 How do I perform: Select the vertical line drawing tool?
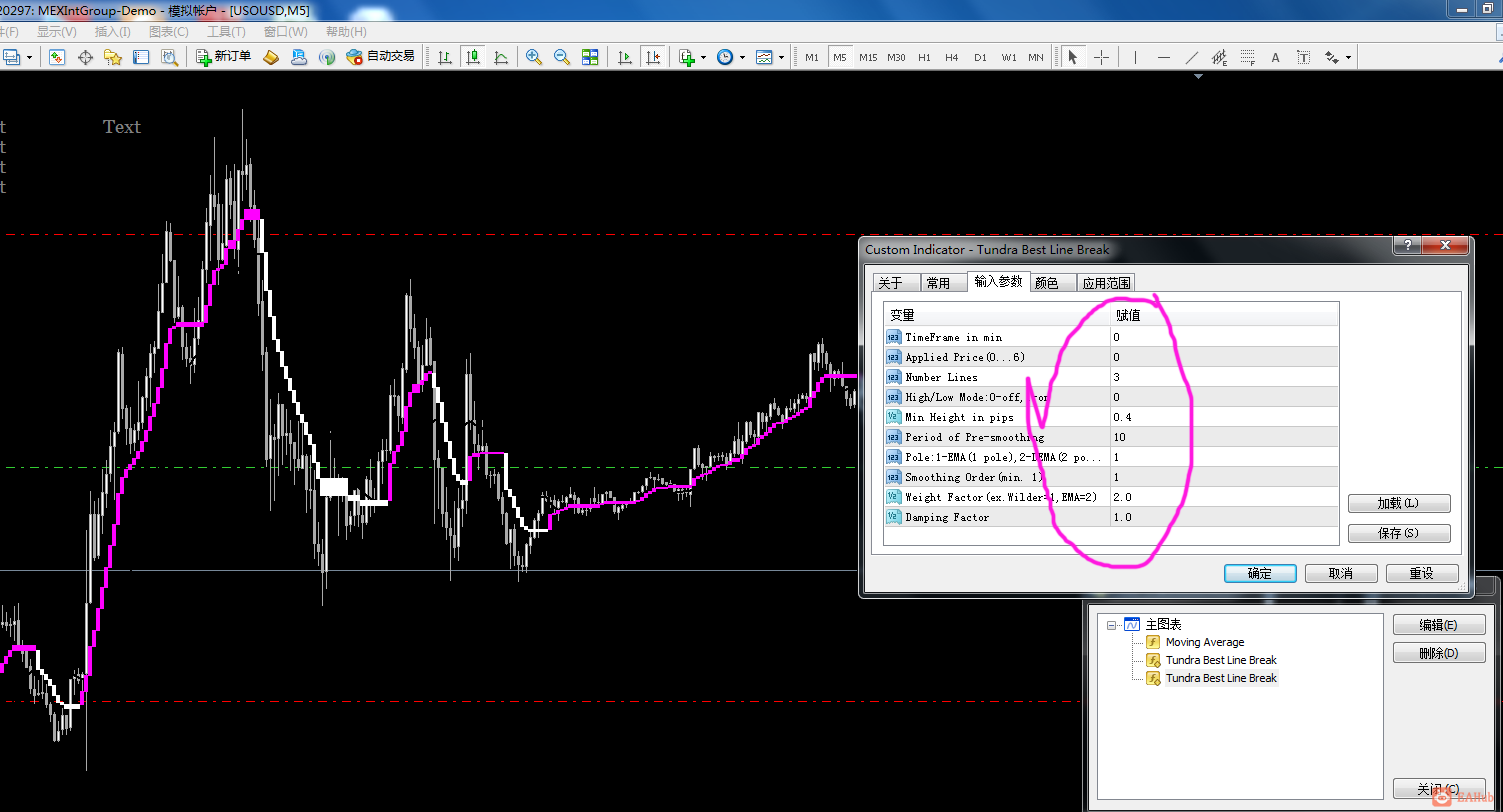pos(1135,57)
